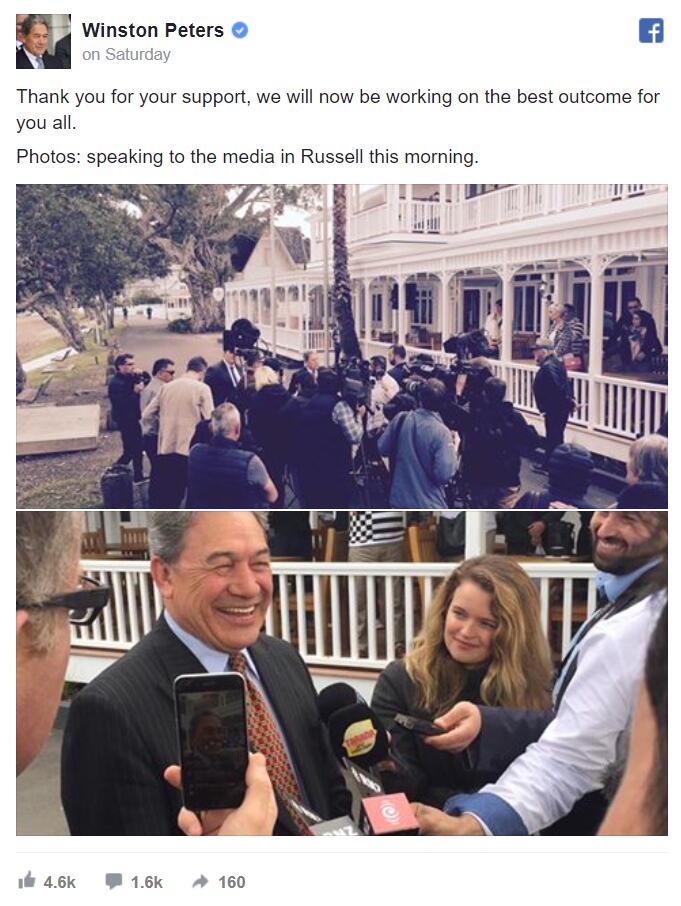
Task: View the 4.6k likes count
Action: [59, 882]
